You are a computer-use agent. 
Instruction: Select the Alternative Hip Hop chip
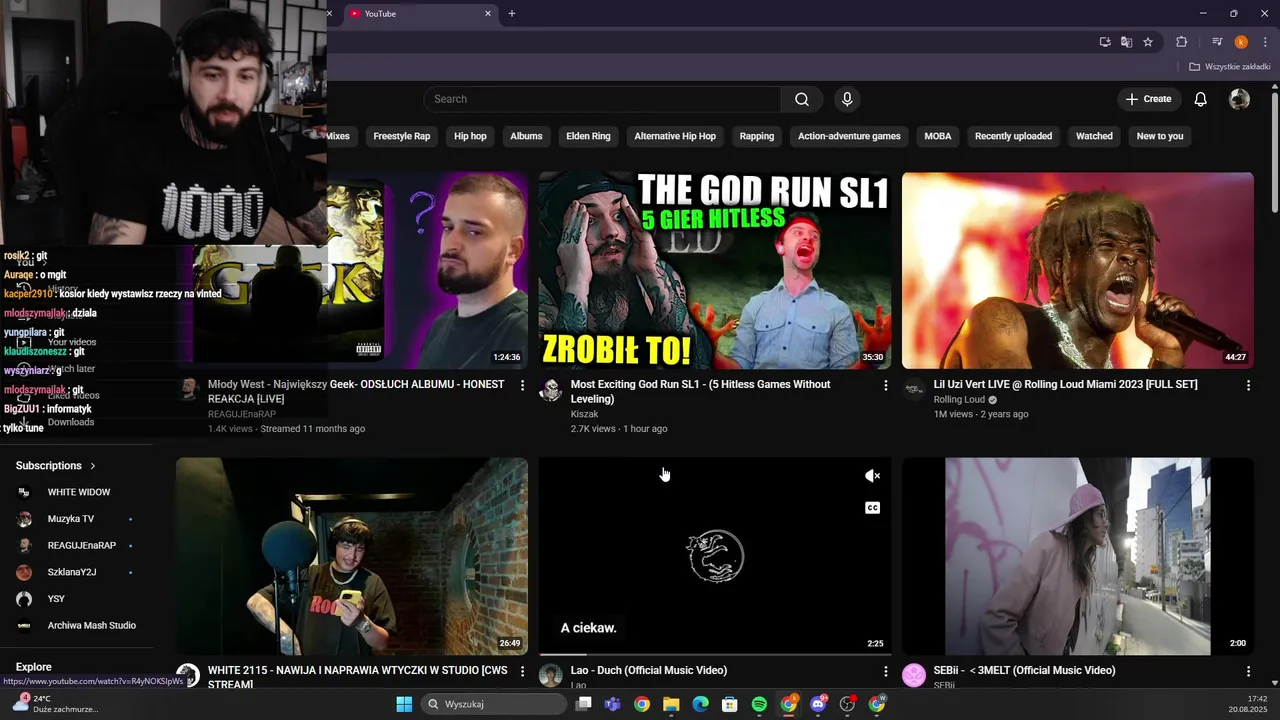tap(675, 136)
